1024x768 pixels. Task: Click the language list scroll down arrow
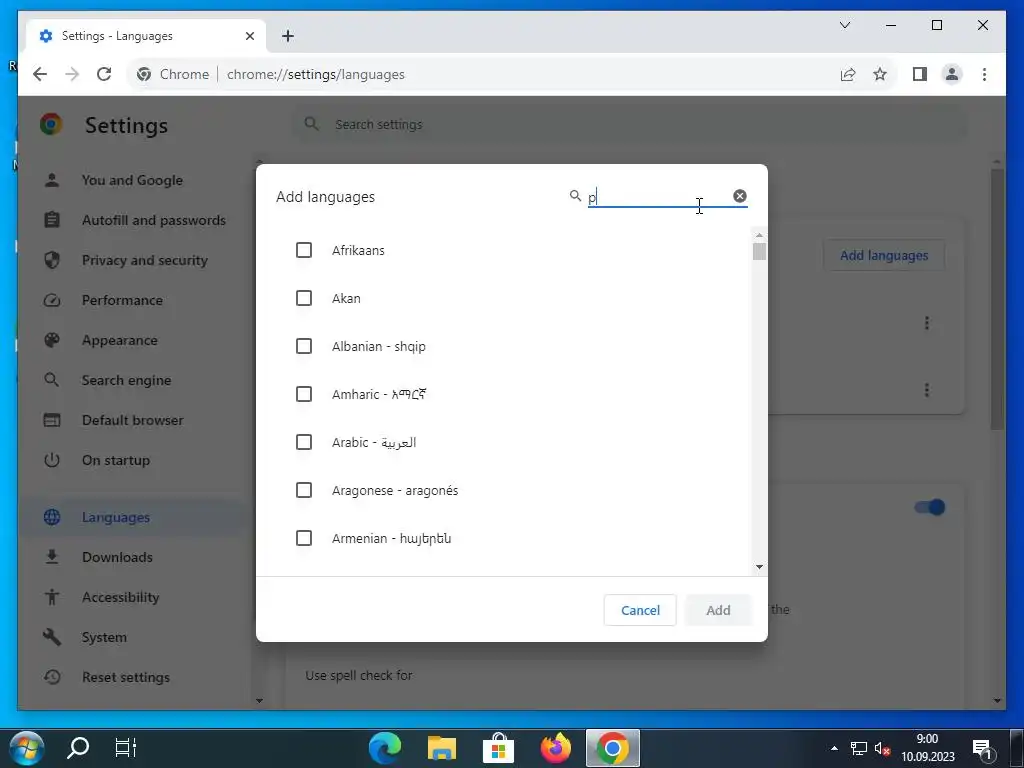[x=759, y=567]
